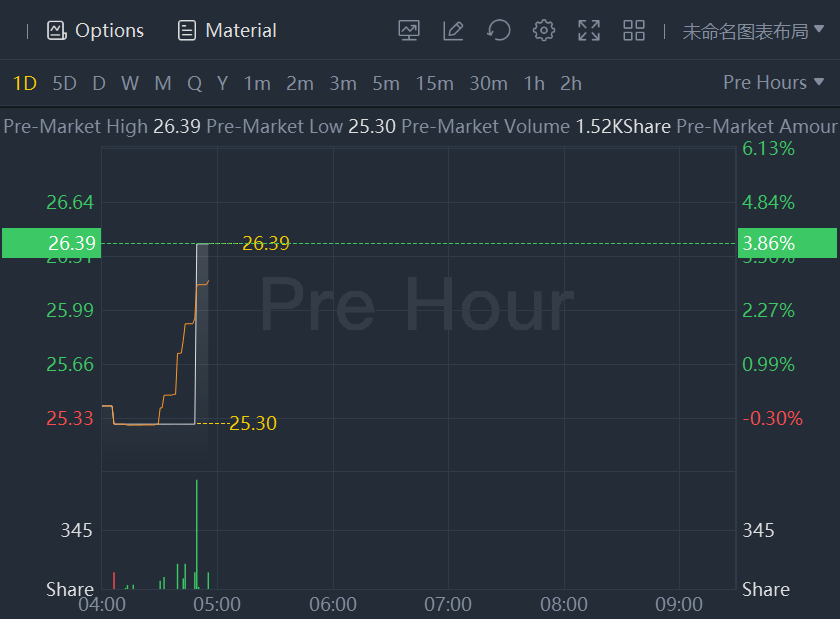Click the Material document icon
Viewport: 840px width, 619px height.
[187, 31]
